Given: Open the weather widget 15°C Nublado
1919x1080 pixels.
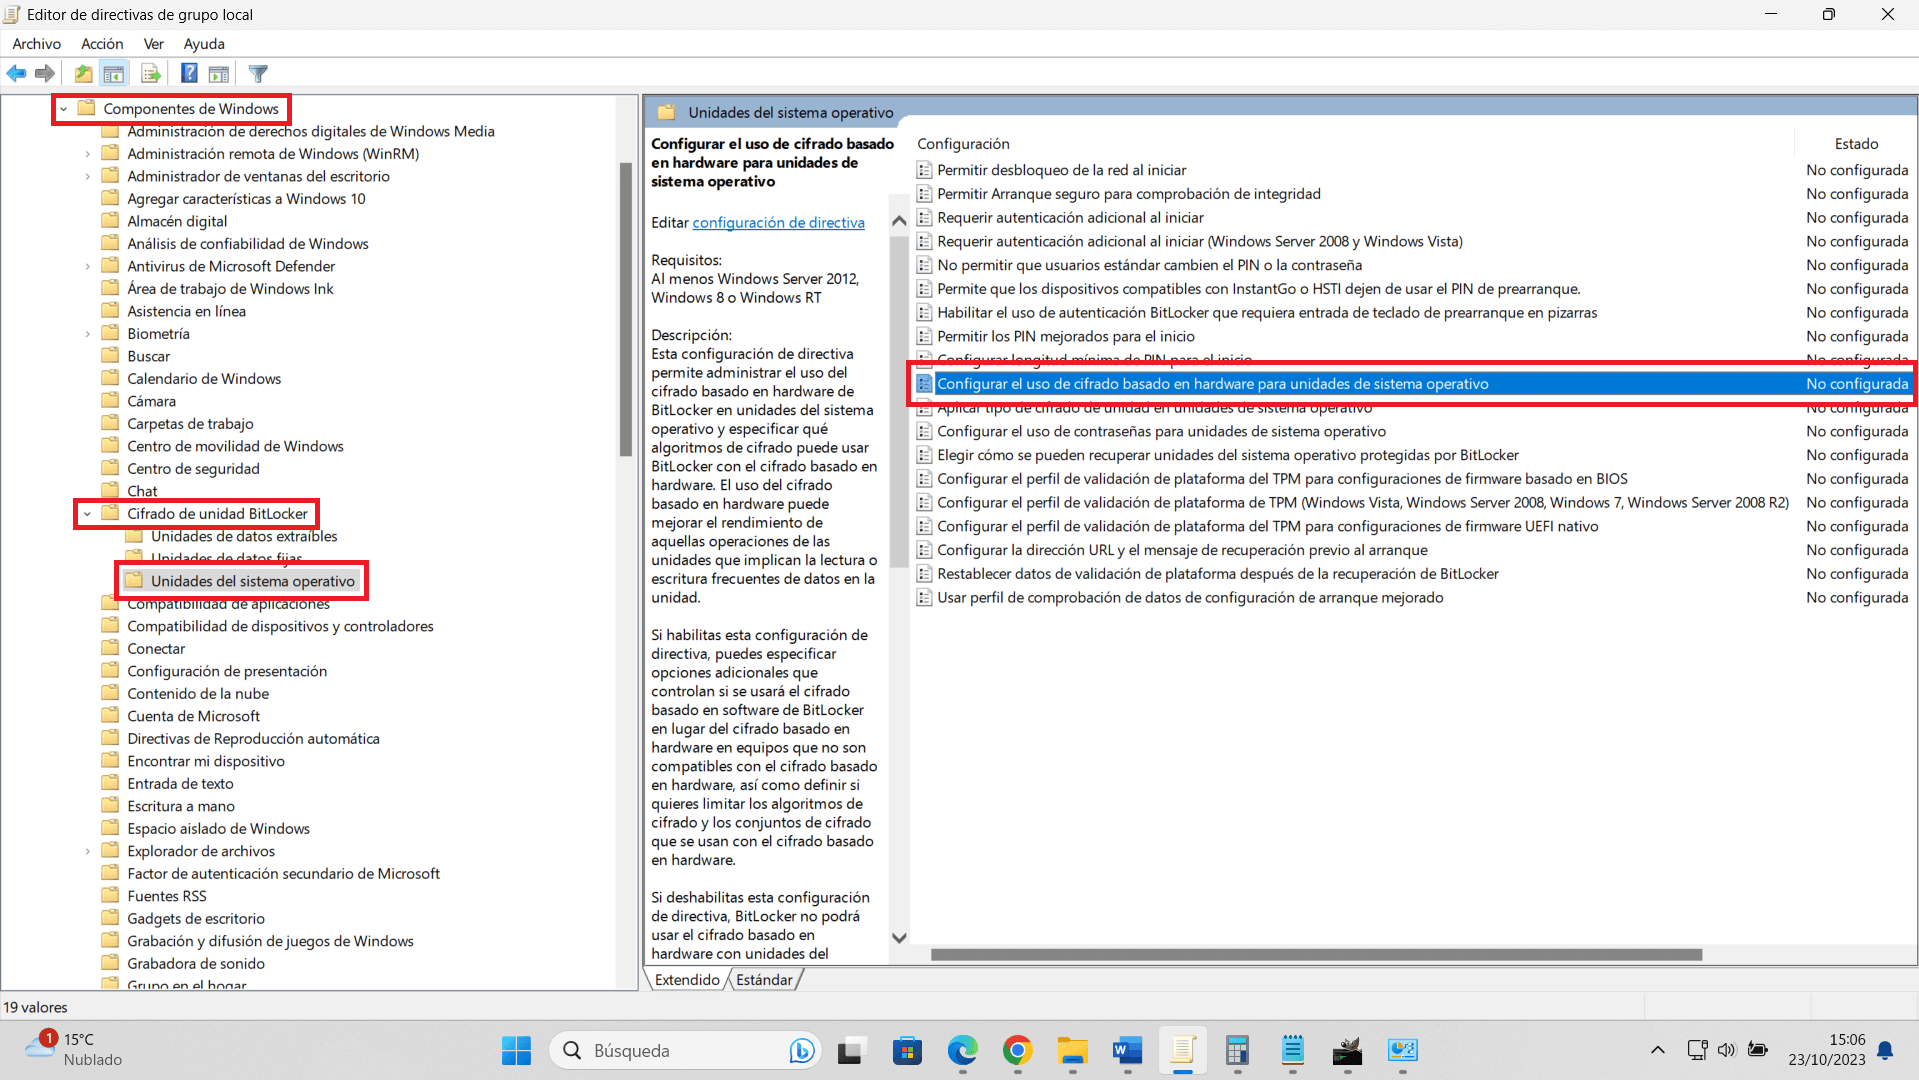Looking at the screenshot, I should (x=73, y=1050).
